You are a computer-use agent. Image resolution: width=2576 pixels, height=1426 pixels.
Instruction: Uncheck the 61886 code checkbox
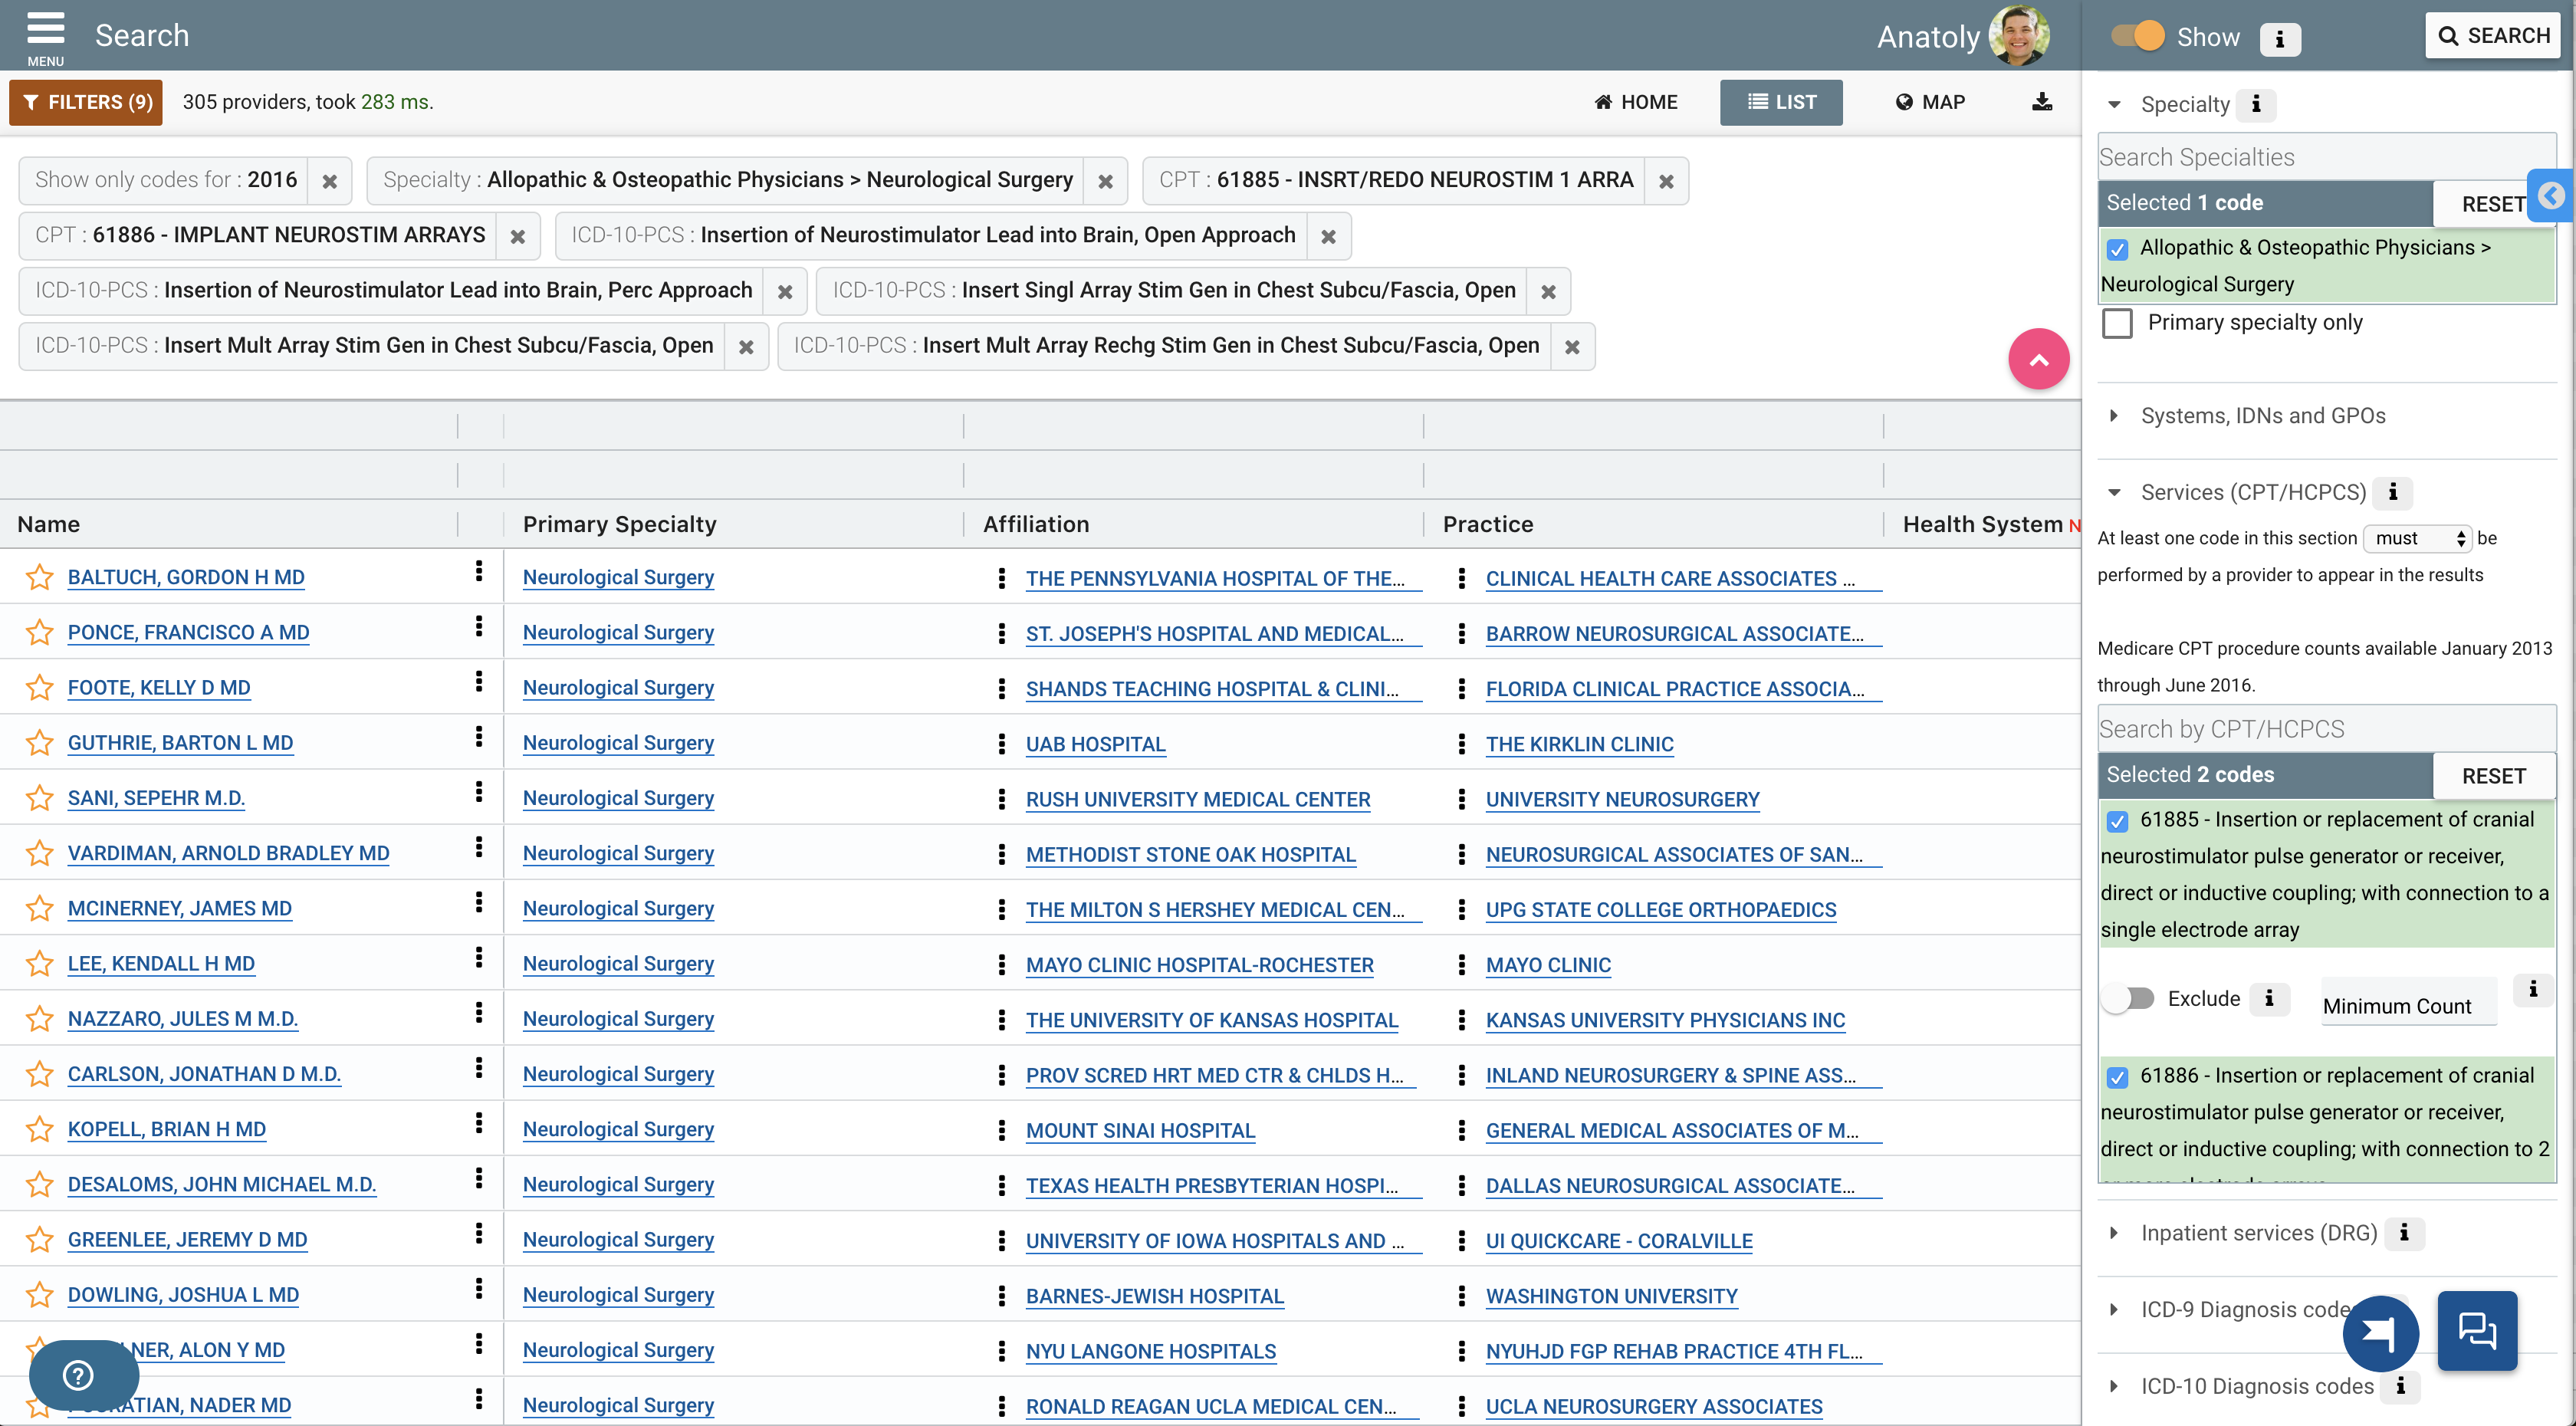[2117, 1077]
